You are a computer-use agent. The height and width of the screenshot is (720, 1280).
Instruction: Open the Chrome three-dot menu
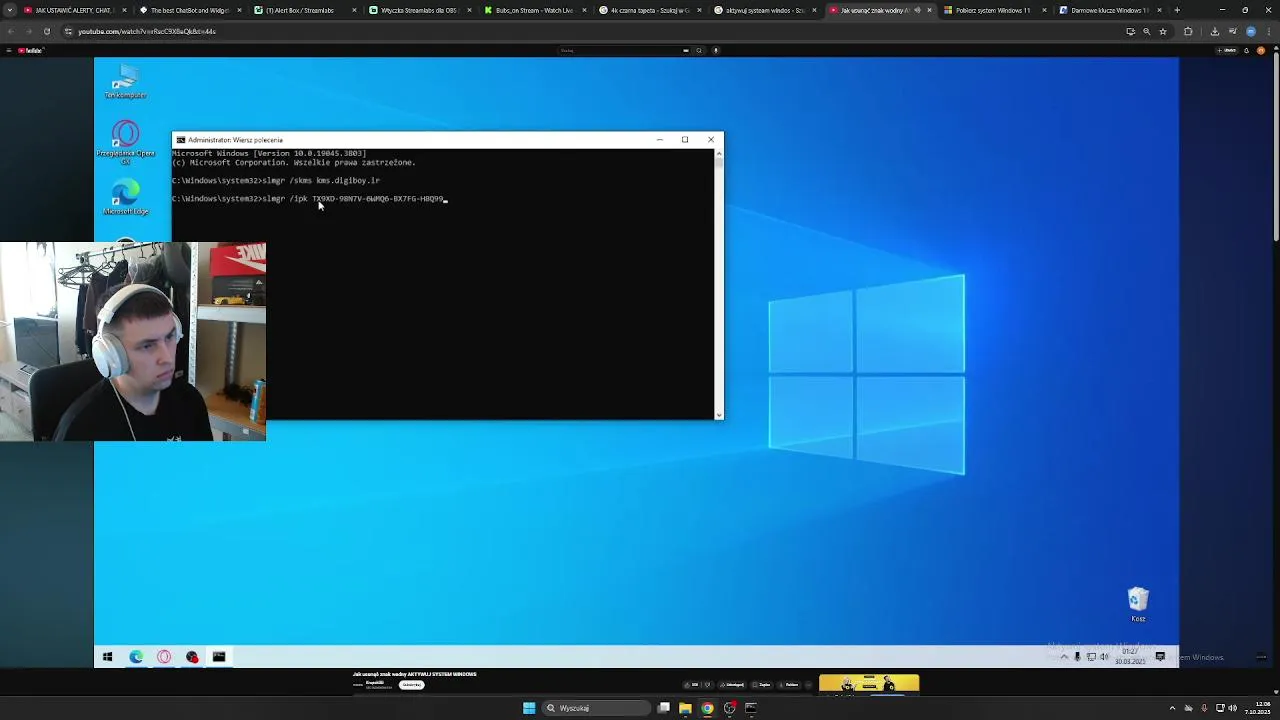pos(1270,31)
